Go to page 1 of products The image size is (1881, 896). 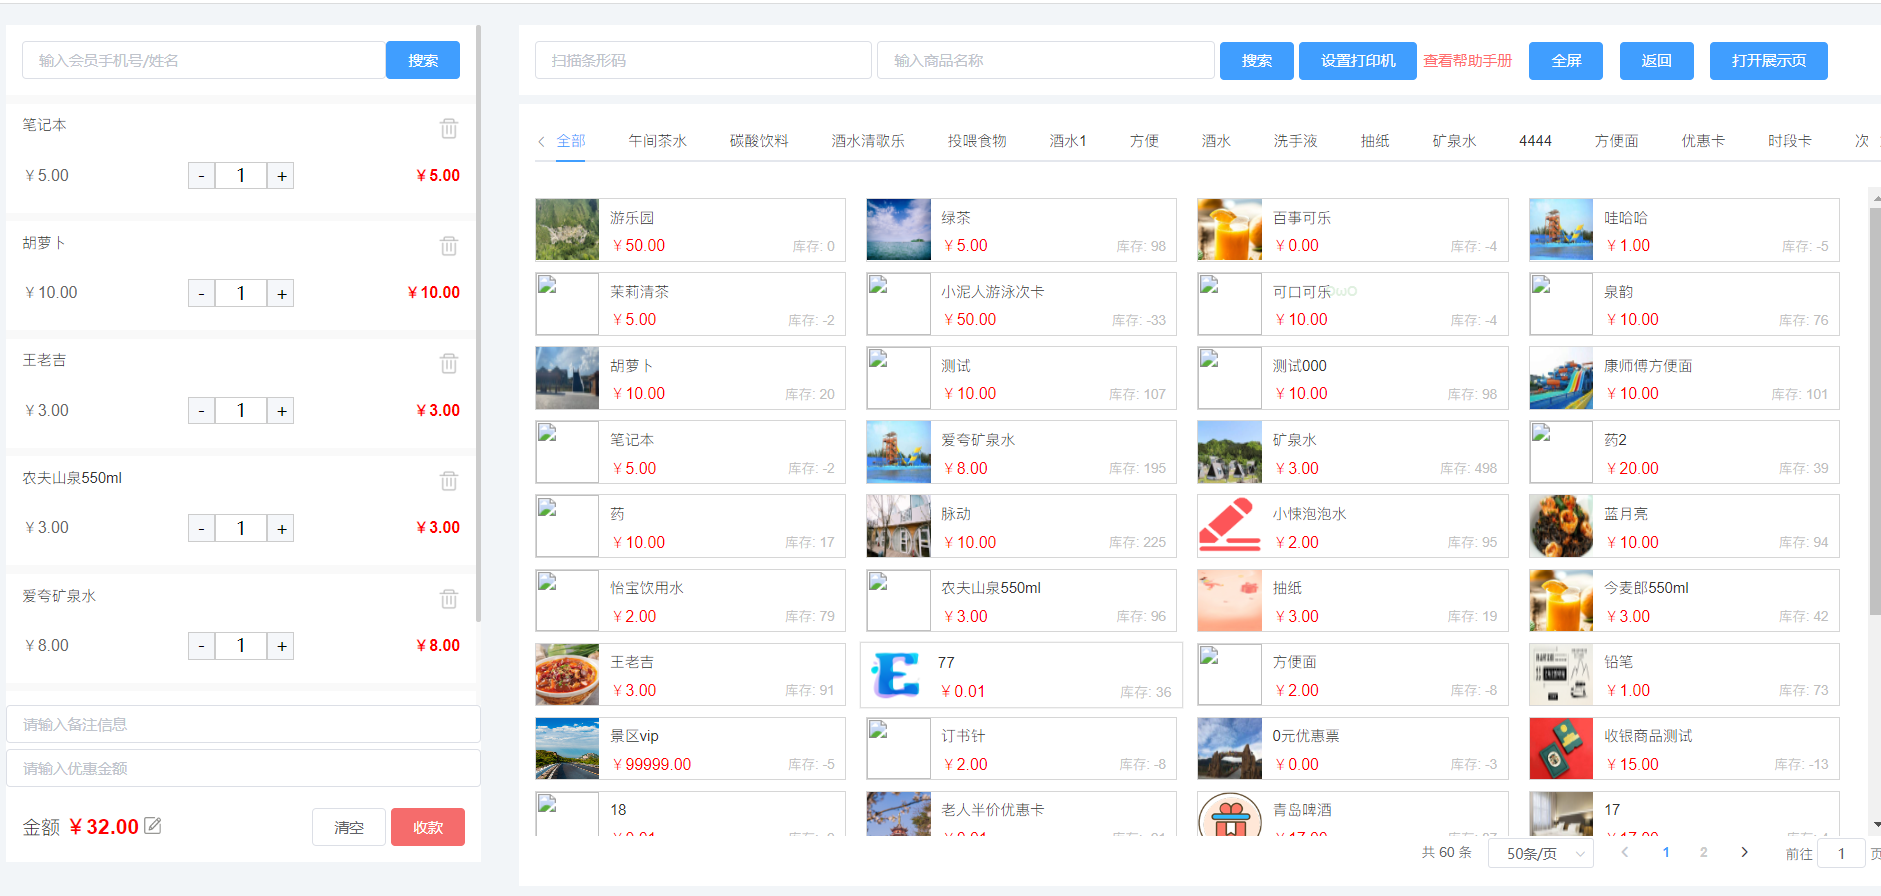click(x=1666, y=852)
